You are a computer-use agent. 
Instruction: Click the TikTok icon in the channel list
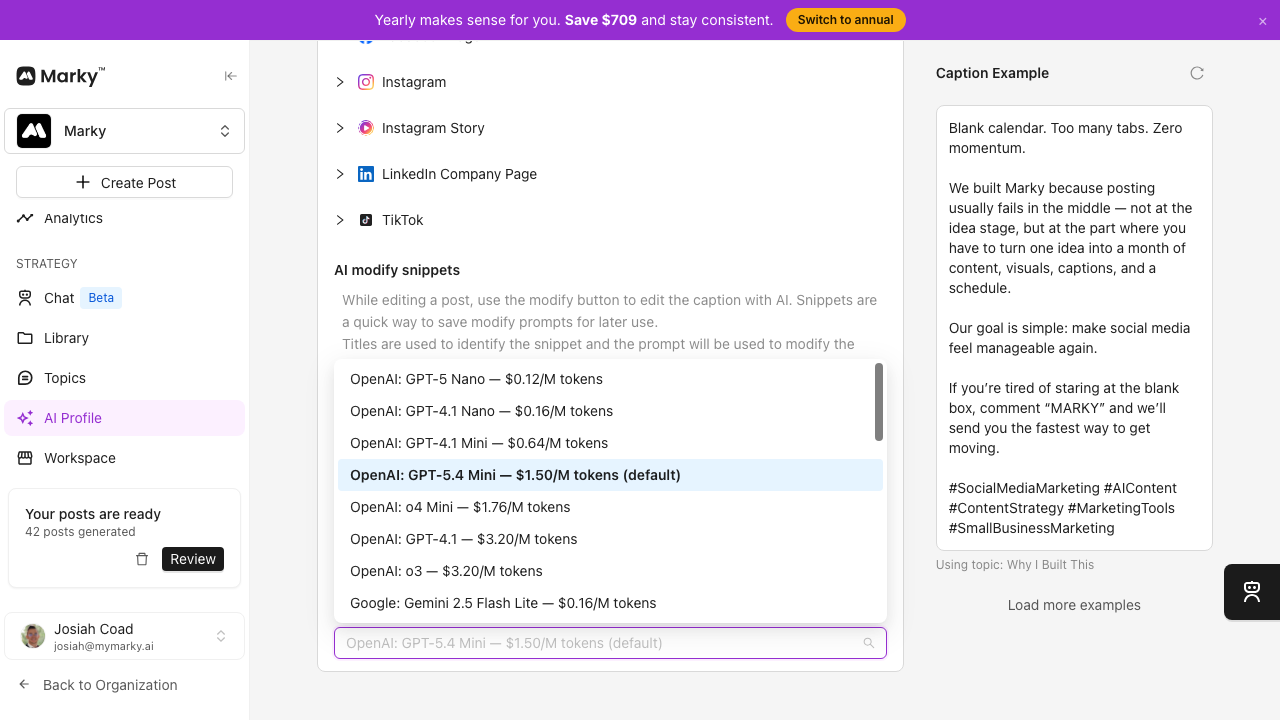coord(367,220)
